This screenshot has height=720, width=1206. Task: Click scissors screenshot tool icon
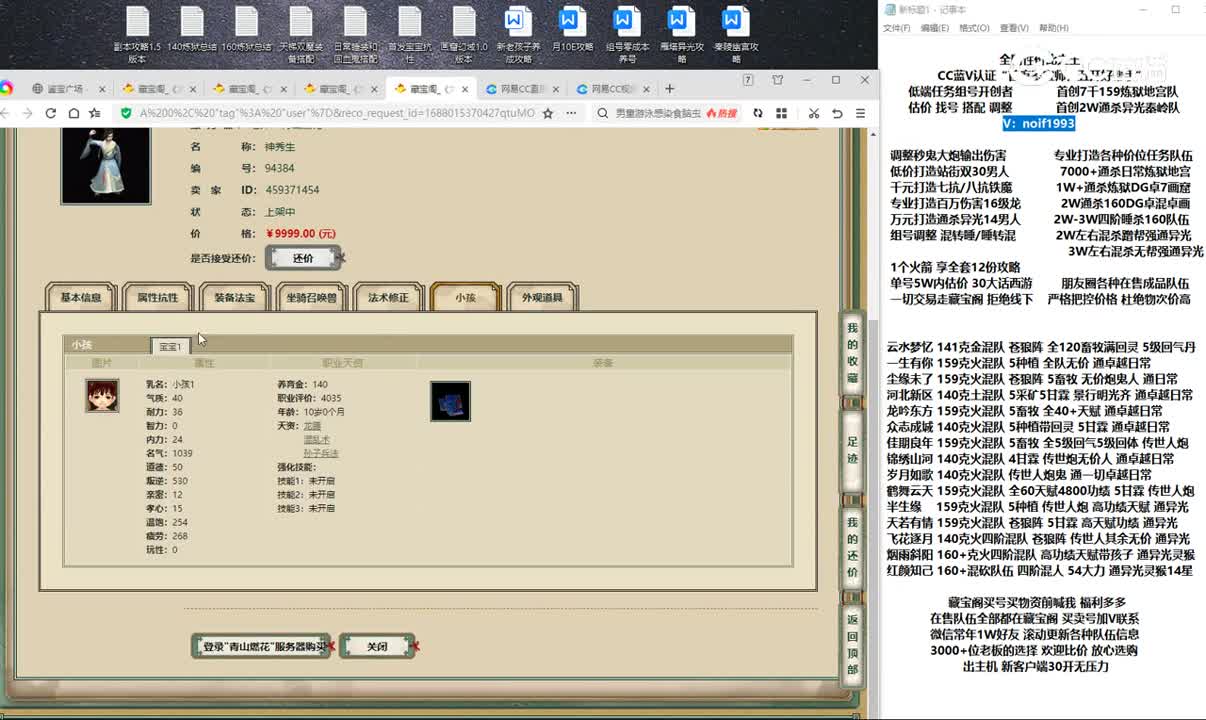pos(814,113)
